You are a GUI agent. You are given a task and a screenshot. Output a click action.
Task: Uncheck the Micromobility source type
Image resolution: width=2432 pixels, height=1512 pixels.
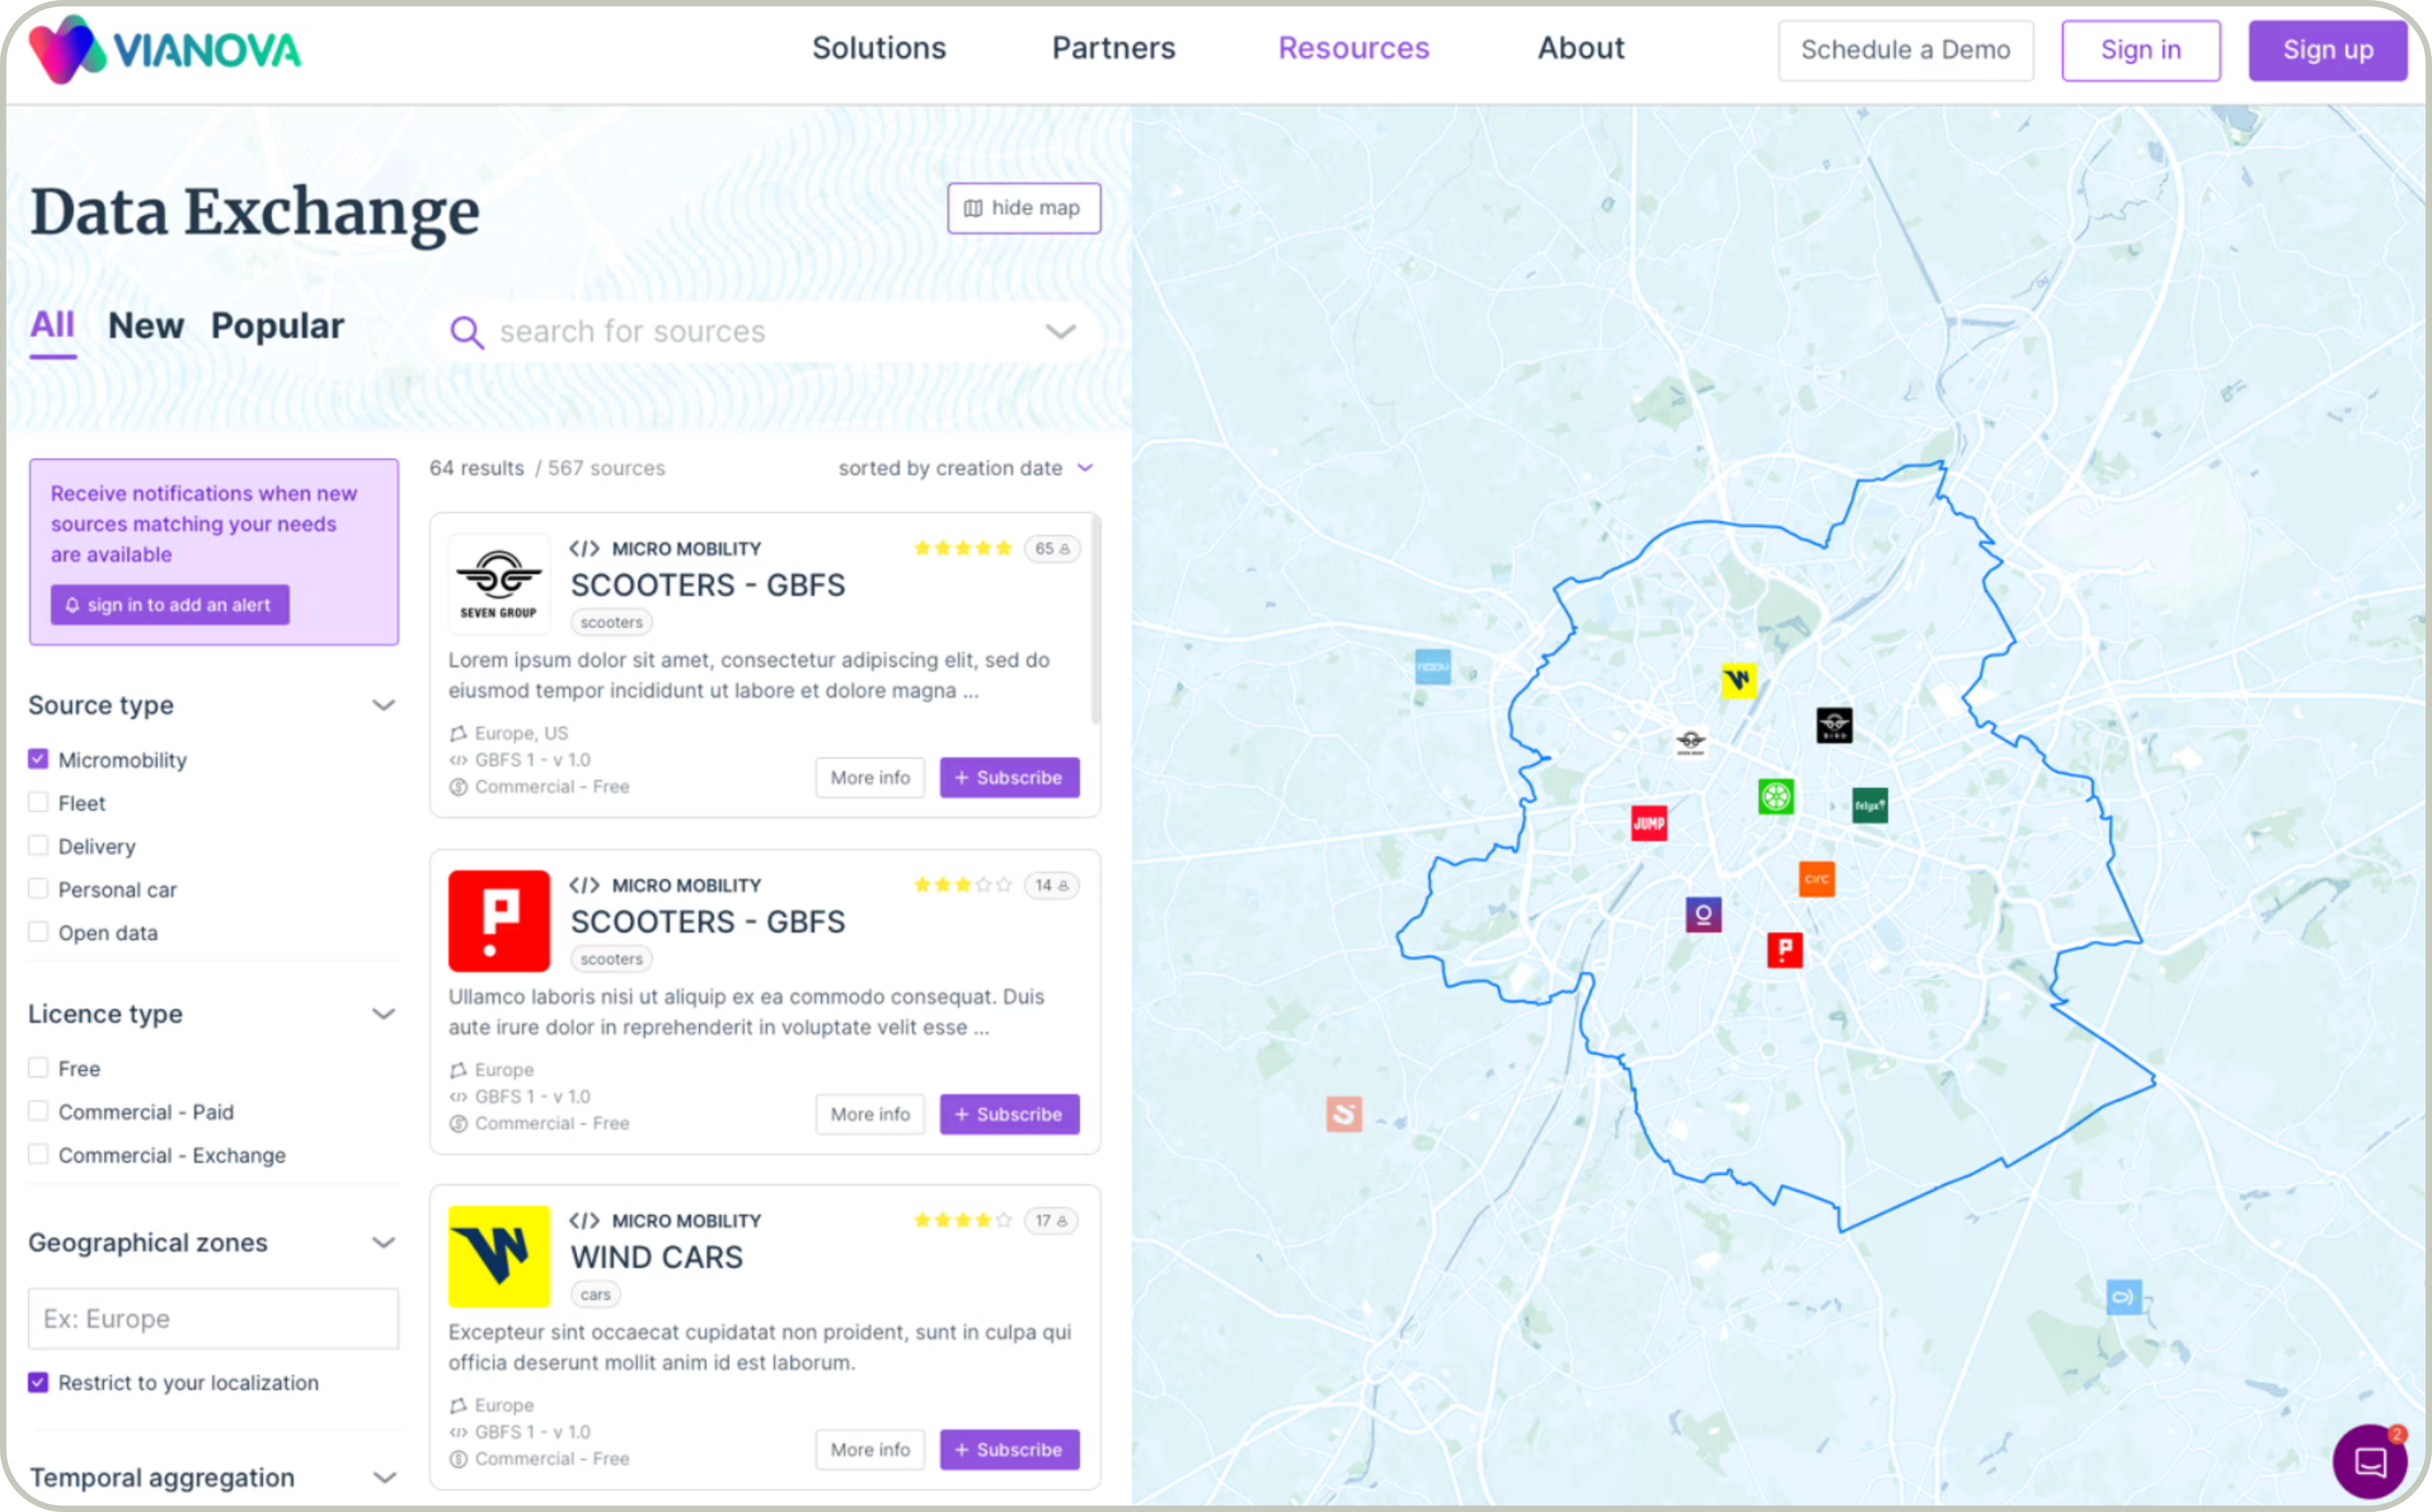(x=38, y=759)
